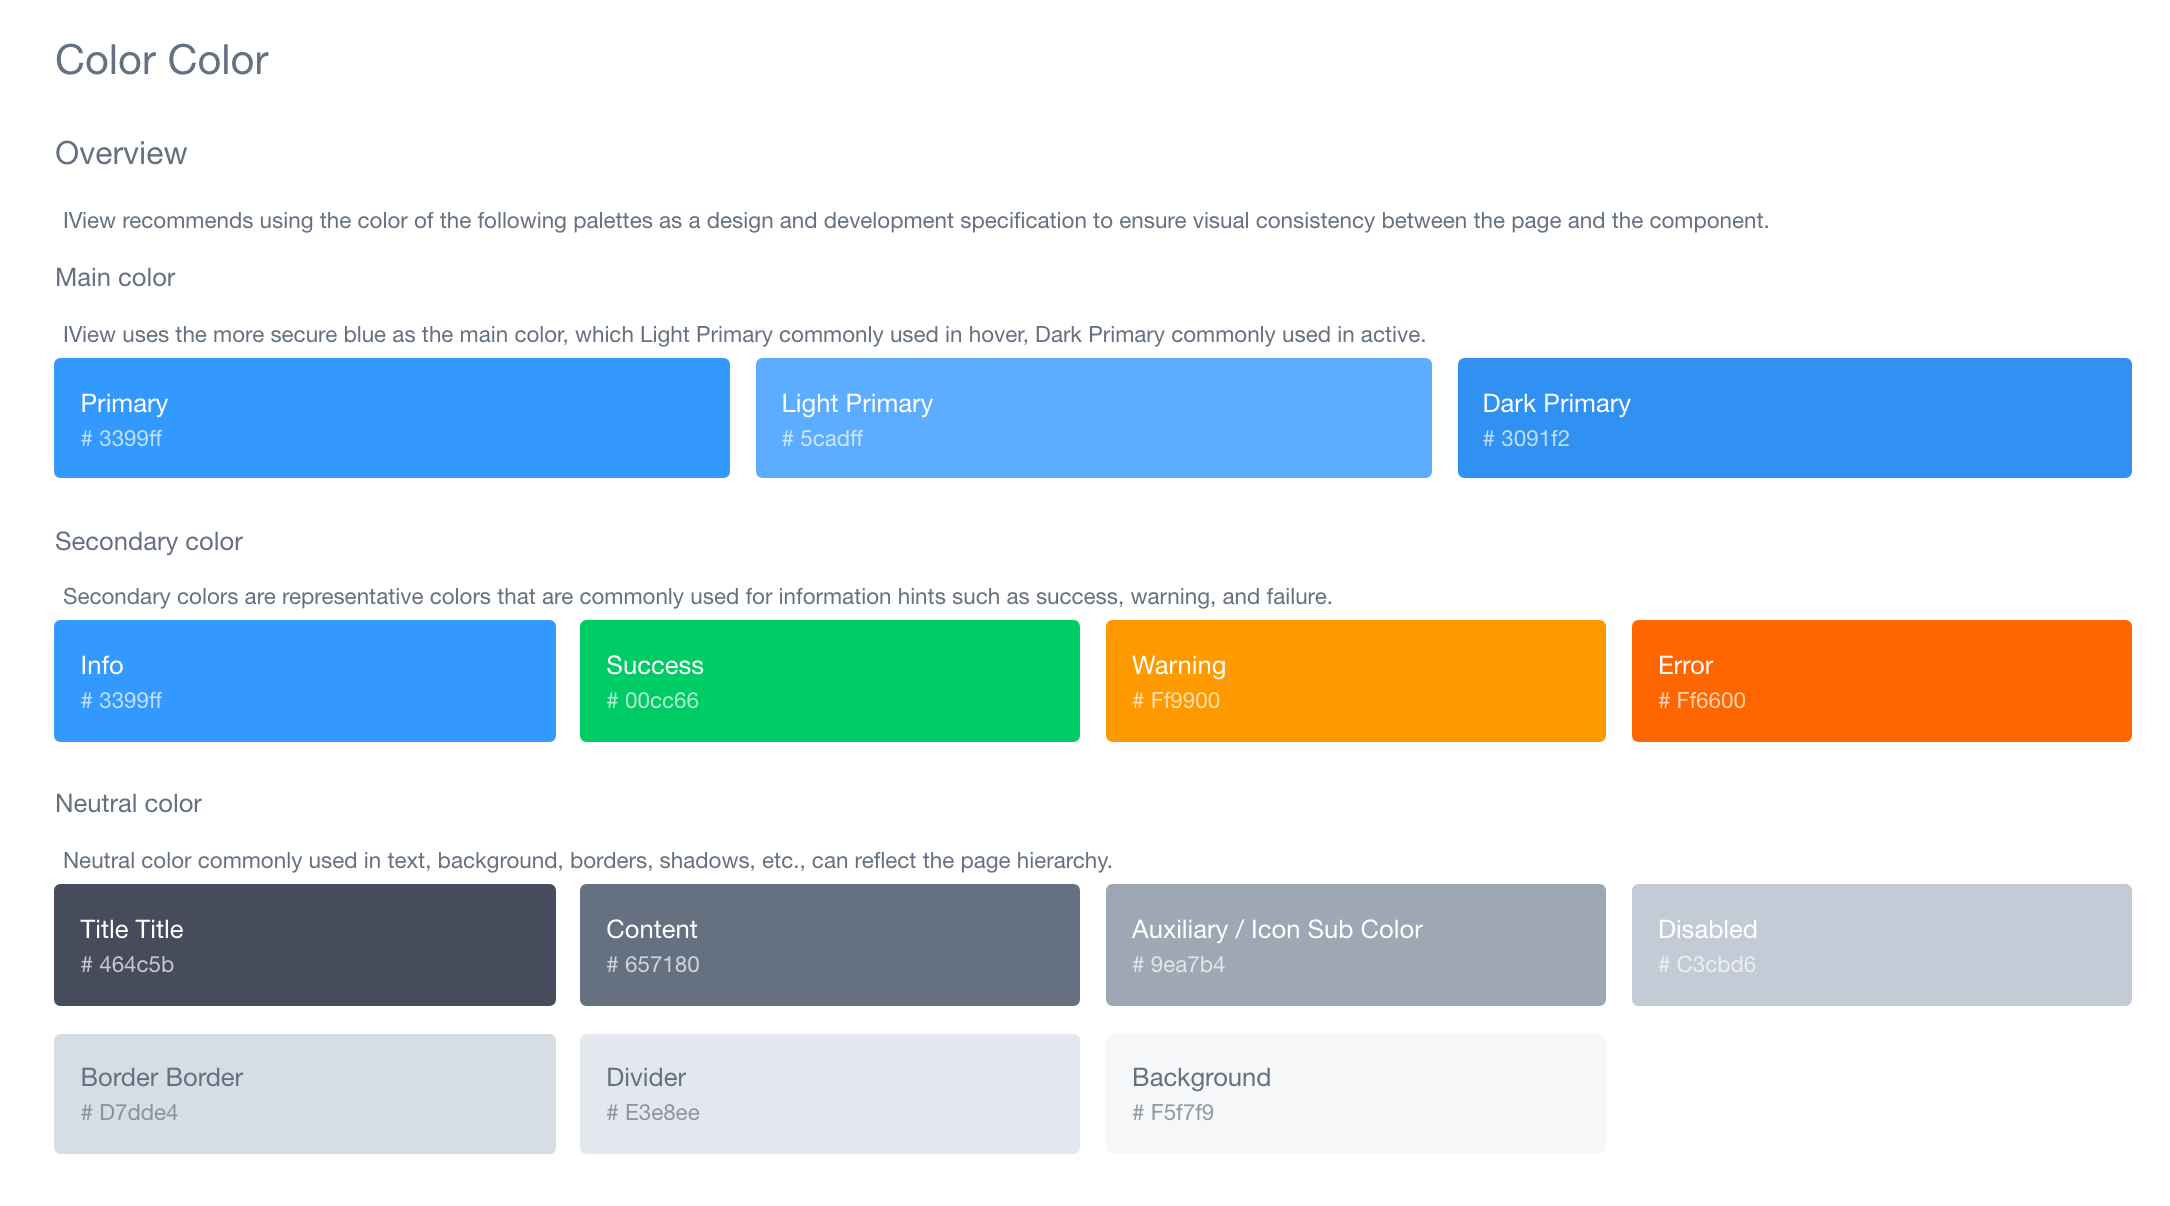Screen dimensions: 2170x1206
Task: Select the Background color swatch
Action: [x=1355, y=1094]
